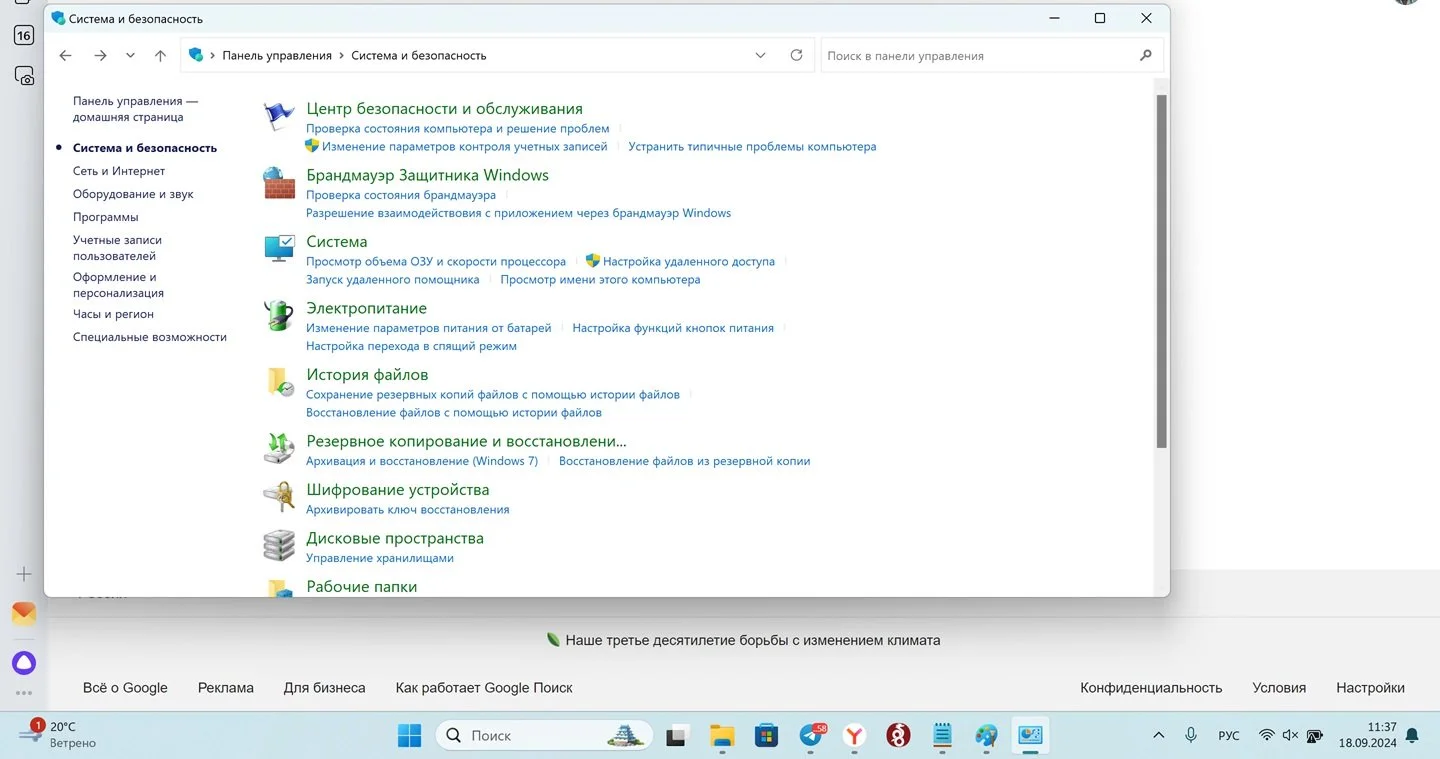
Task: Open Центр безопасности и обслуживания heading
Action: coord(444,109)
